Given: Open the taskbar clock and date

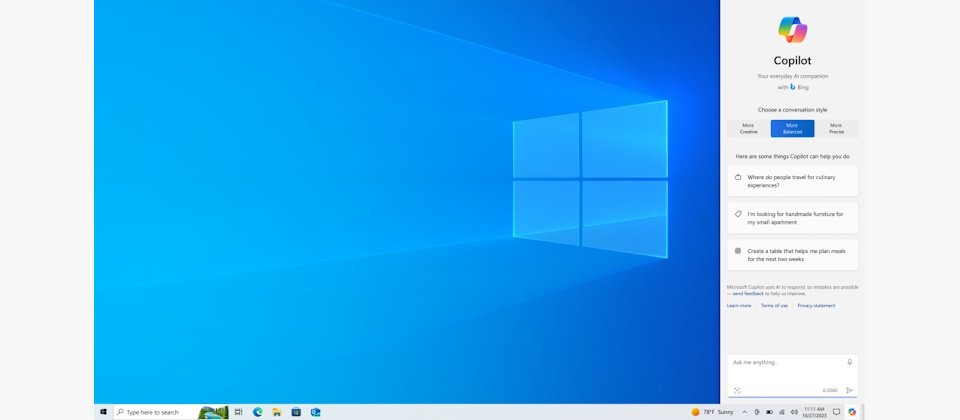Looking at the screenshot, I should pos(814,412).
